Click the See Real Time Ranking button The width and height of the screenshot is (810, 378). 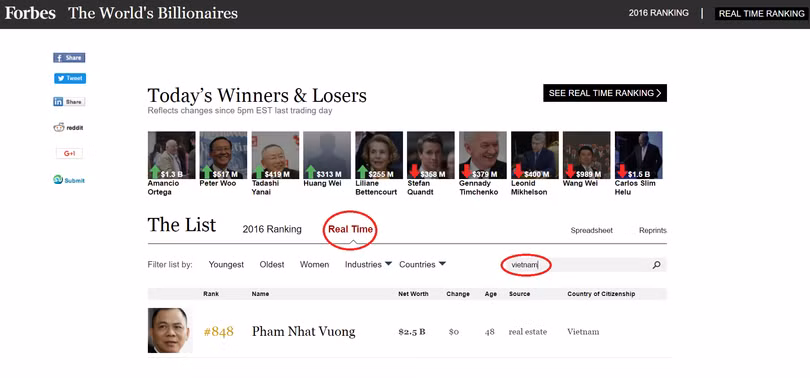click(605, 93)
